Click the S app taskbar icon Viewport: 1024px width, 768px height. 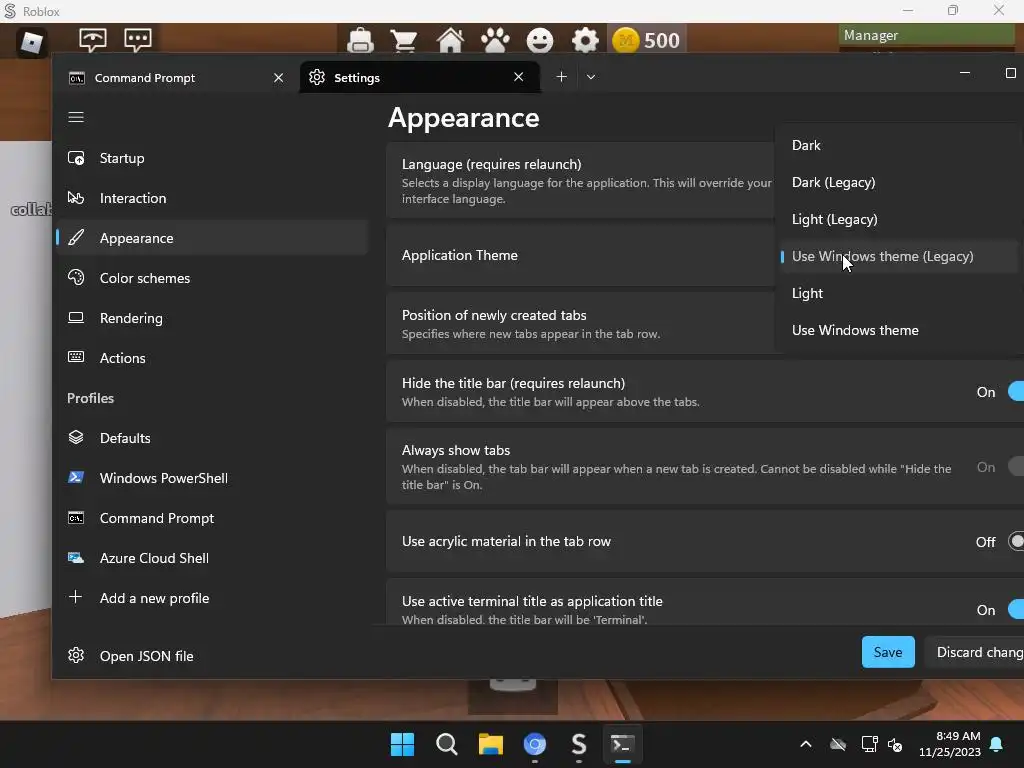[579, 744]
